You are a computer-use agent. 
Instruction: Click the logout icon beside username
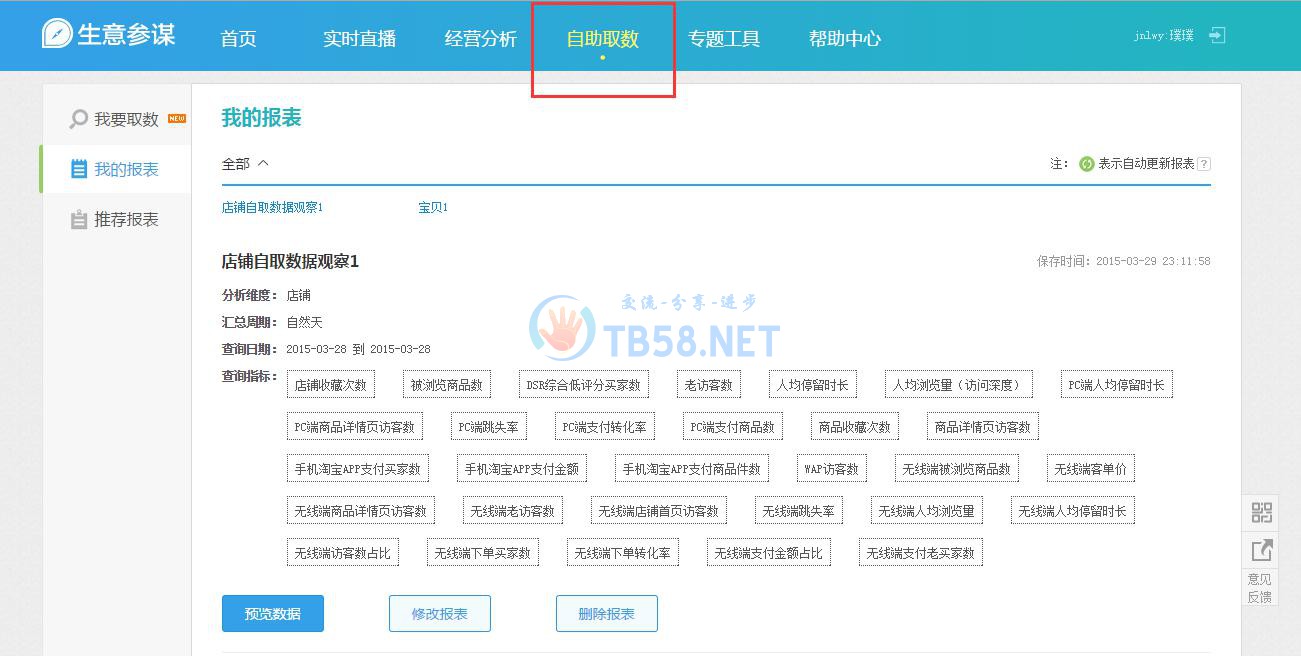point(1217,35)
